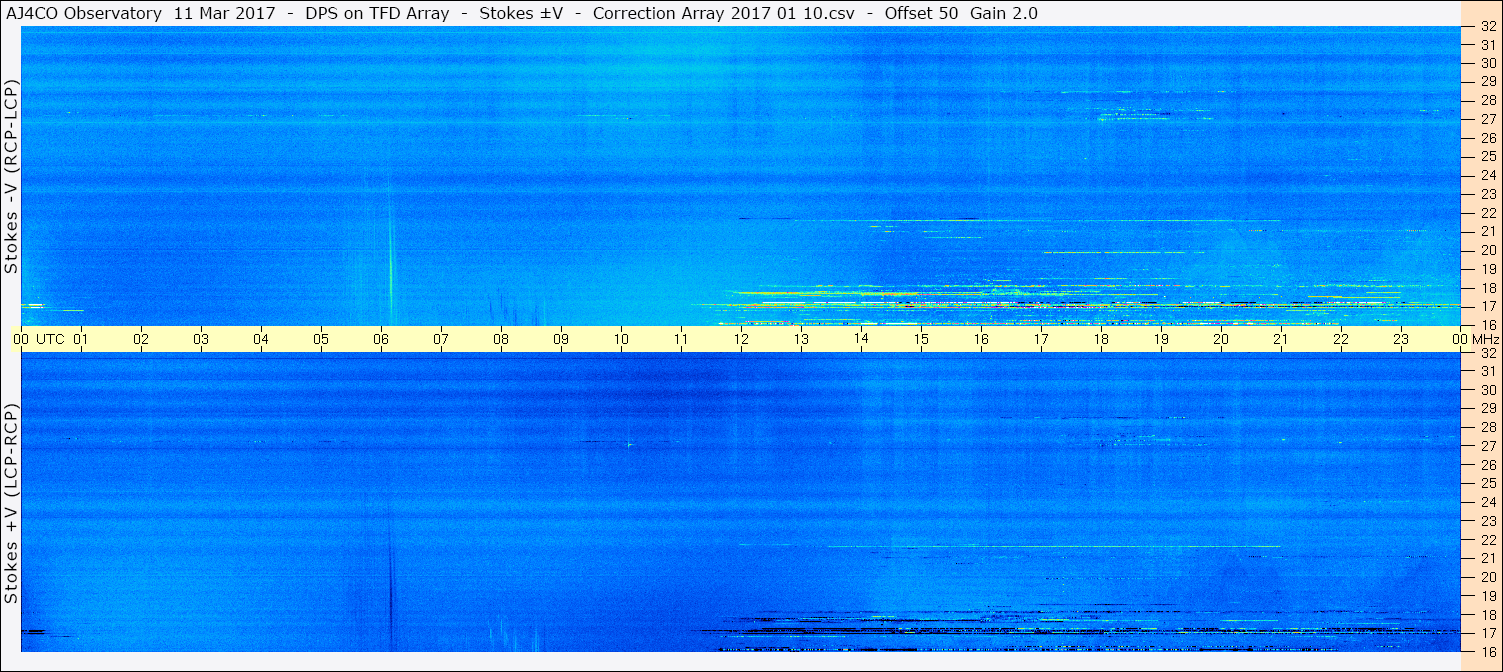This screenshot has width=1503, height=672.
Task: Select hour 16 on the horizontal time axis
Action: coord(981,339)
